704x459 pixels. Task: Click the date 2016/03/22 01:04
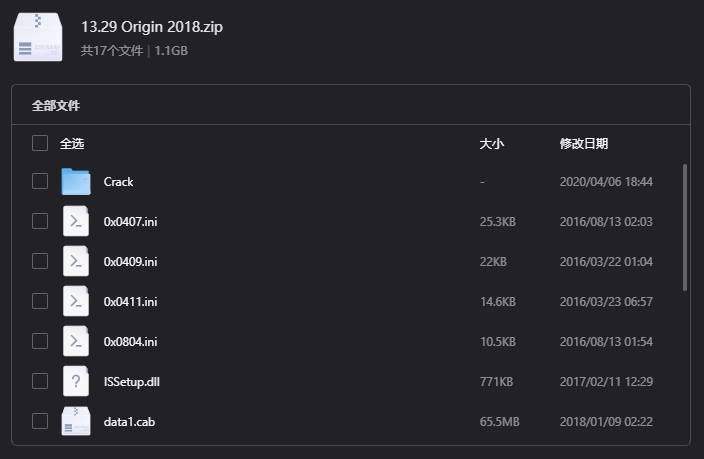(x=606, y=261)
